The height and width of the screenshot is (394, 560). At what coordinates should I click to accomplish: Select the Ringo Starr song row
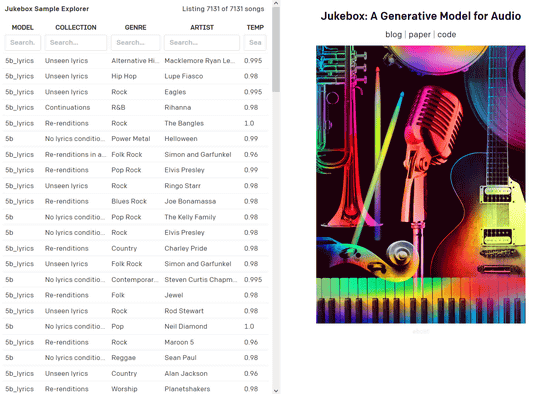click(135, 186)
